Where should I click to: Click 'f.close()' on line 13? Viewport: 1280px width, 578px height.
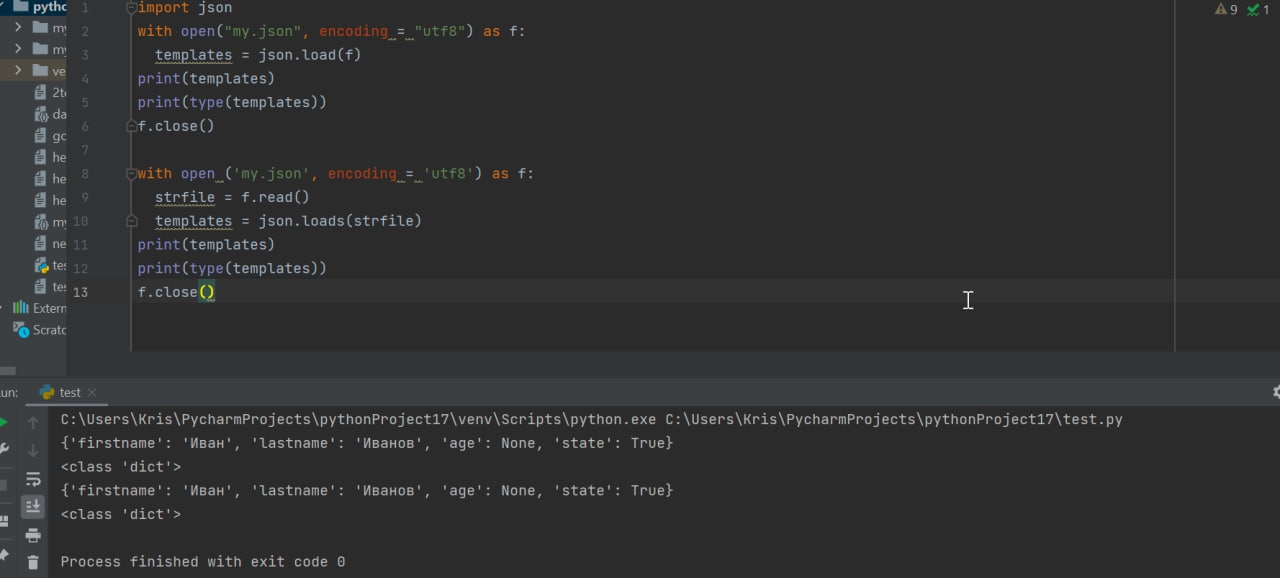pos(176,292)
